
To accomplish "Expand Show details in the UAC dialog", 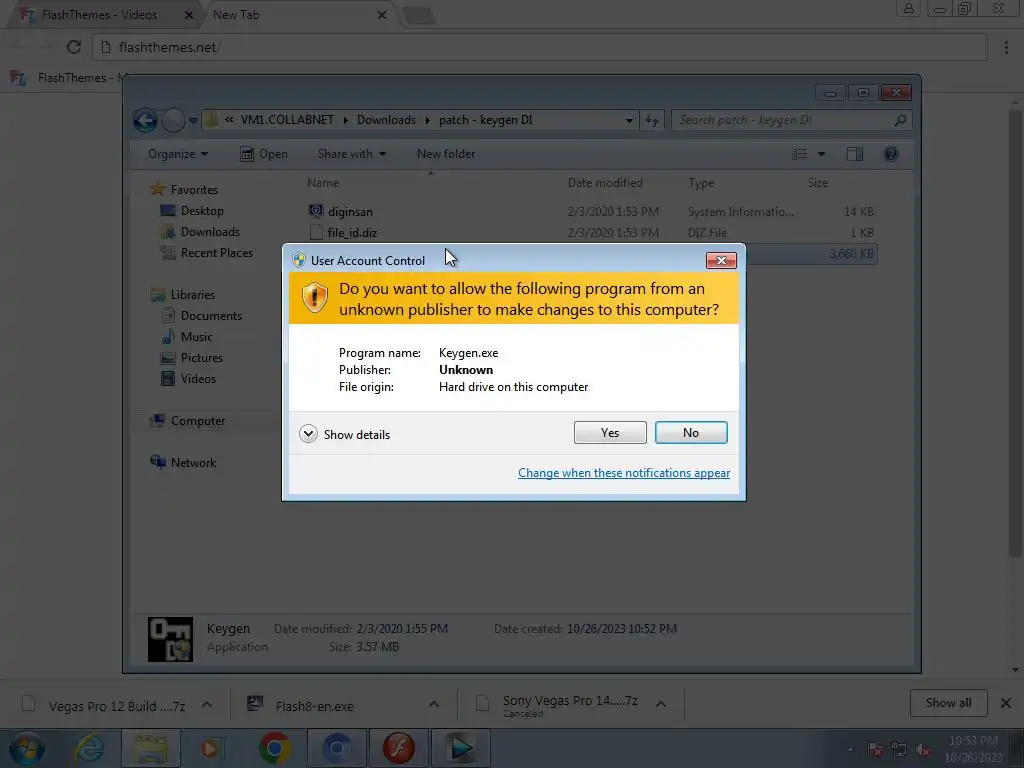I will [x=344, y=434].
